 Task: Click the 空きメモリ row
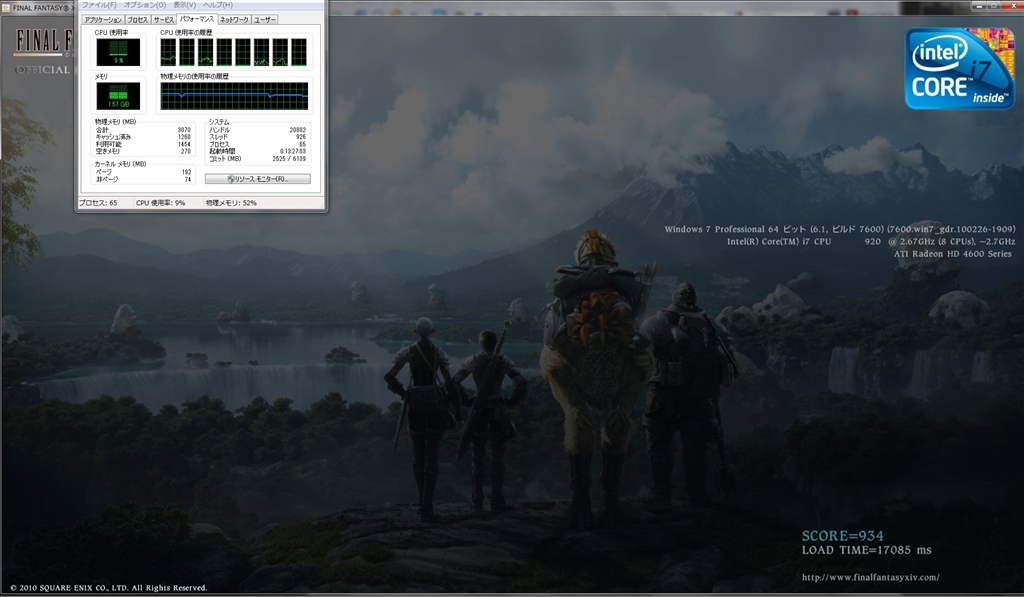click(143, 152)
